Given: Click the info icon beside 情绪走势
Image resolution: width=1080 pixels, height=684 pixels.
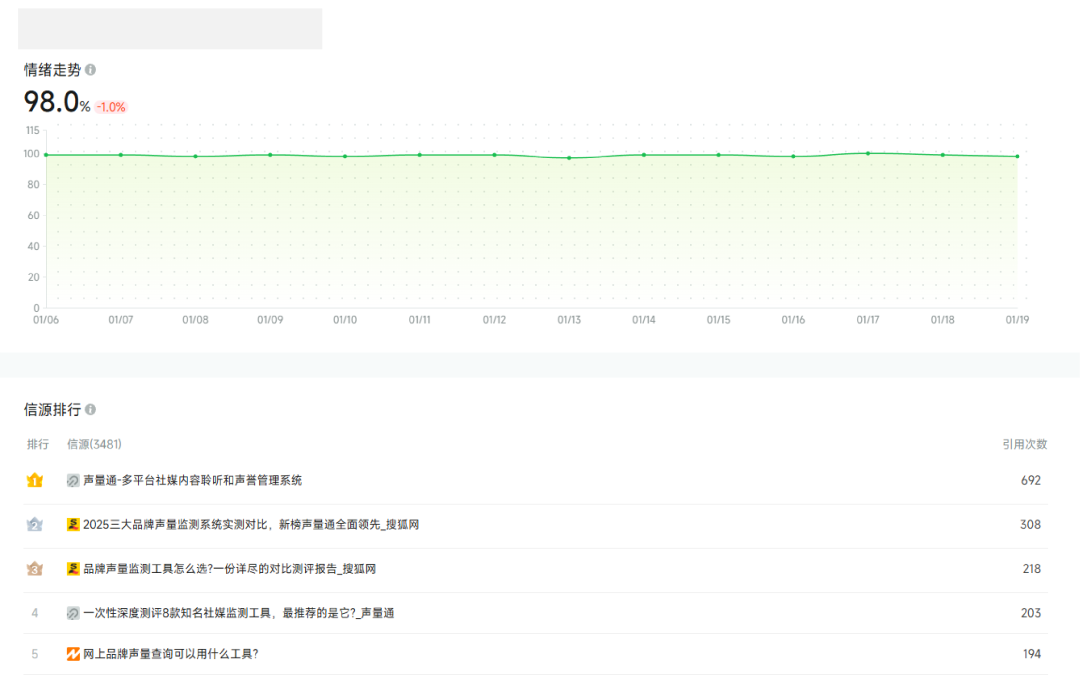Looking at the screenshot, I should click(x=90, y=70).
